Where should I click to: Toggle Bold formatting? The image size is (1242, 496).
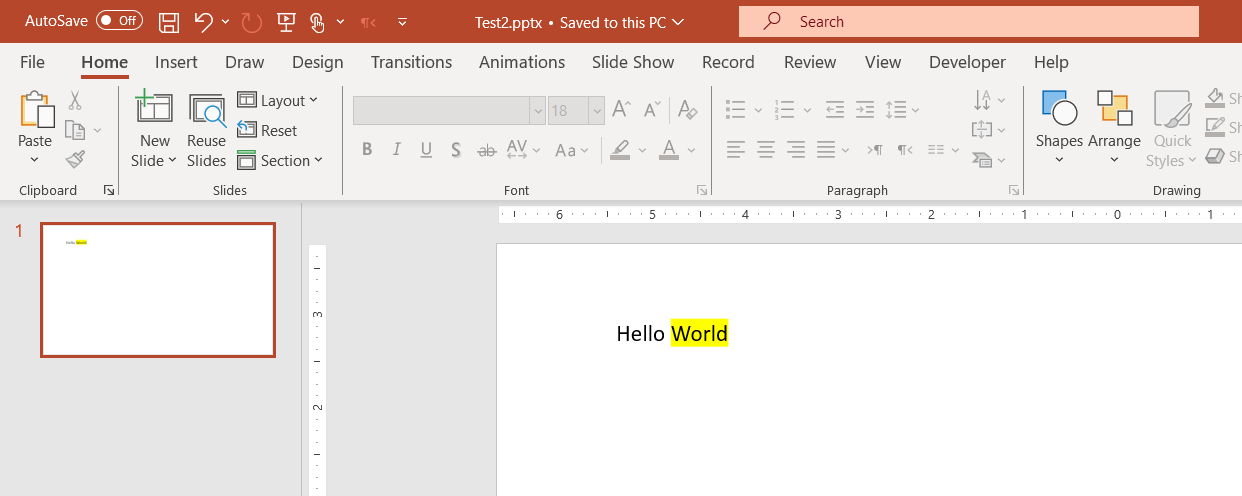point(367,150)
